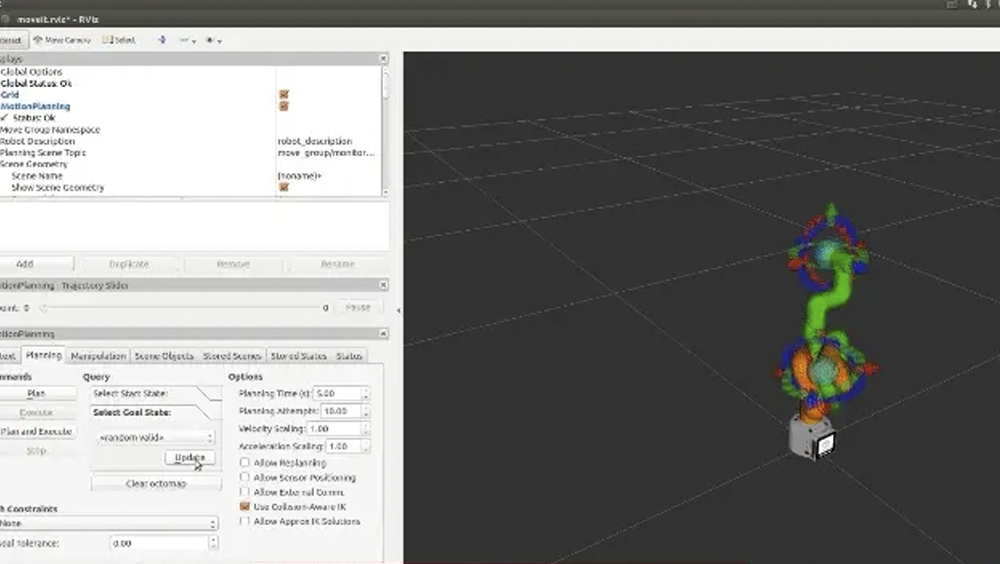Click Plan and Execute button
This screenshot has height=564, width=1000.
click(36, 431)
